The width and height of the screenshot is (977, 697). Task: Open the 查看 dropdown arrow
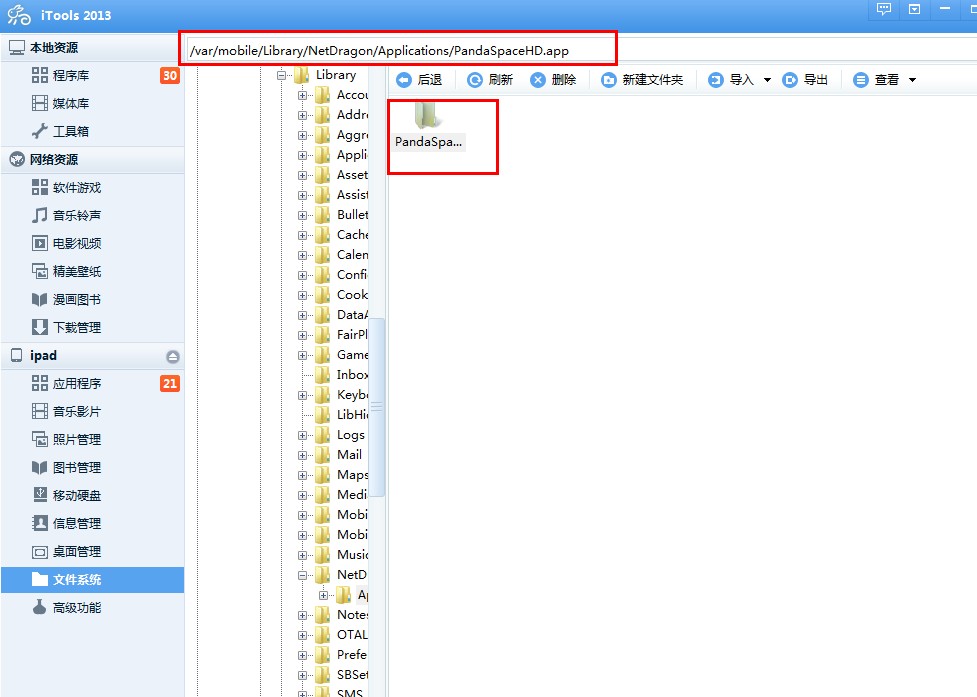912,80
